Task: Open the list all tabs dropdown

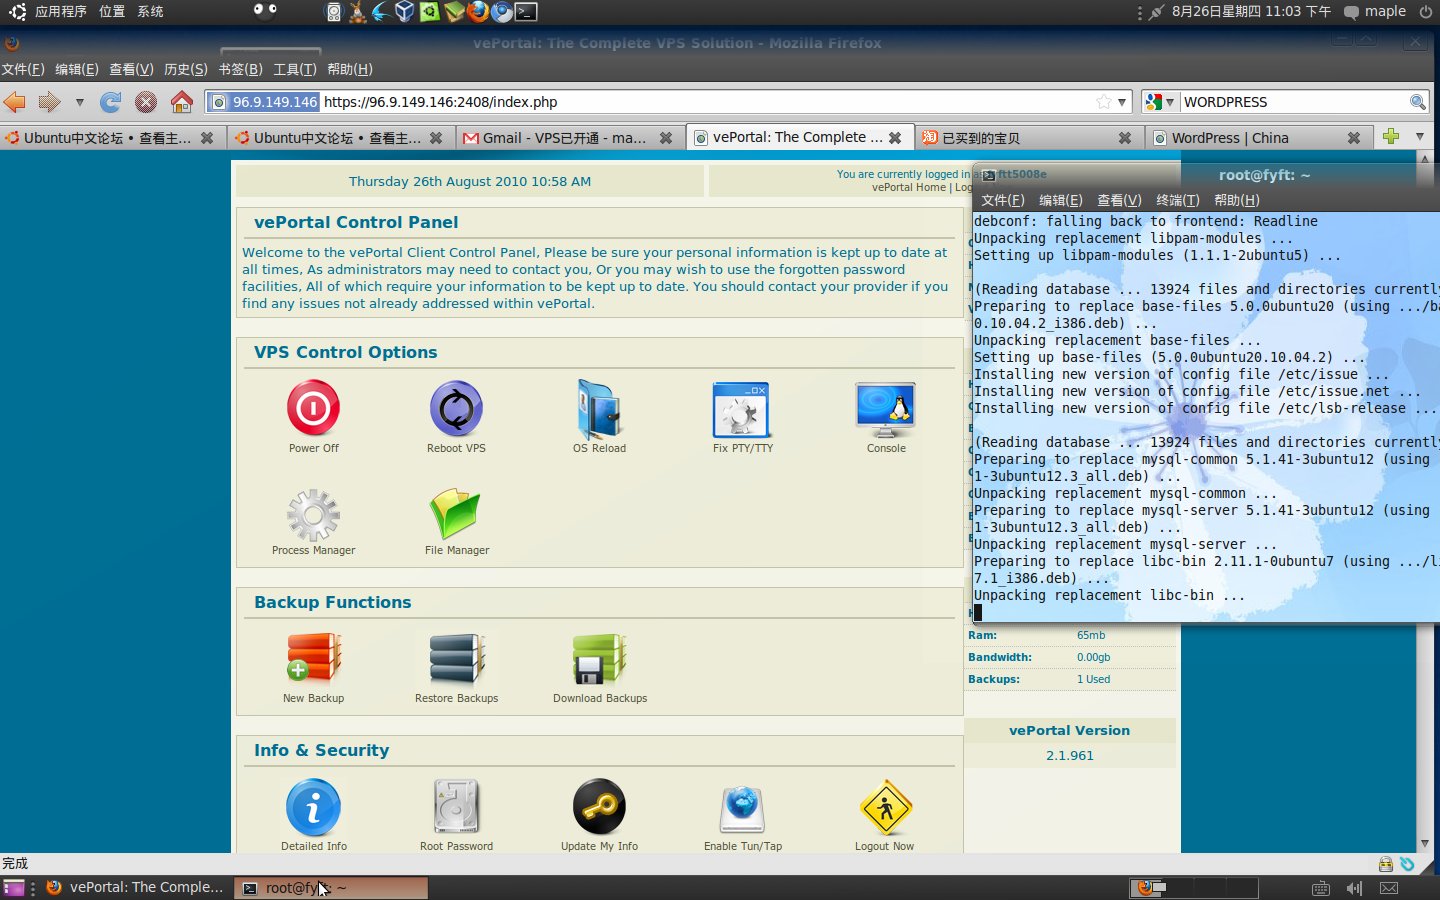Action: click(x=1419, y=136)
